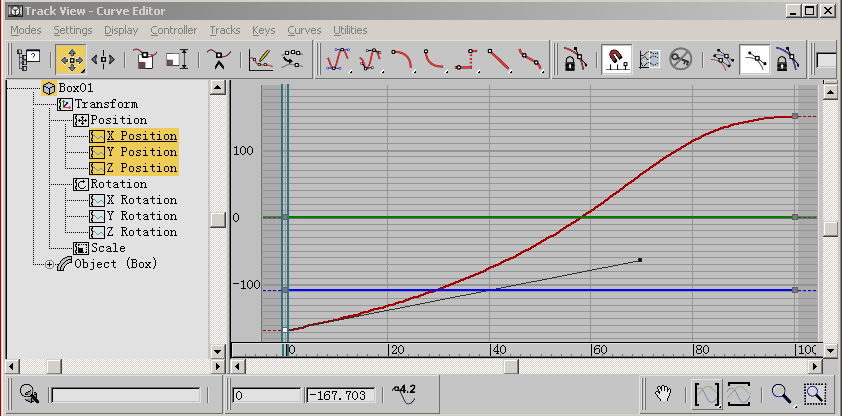The width and height of the screenshot is (842, 416).
Task: Click the key value field showing -167.703
Action: coord(340,395)
